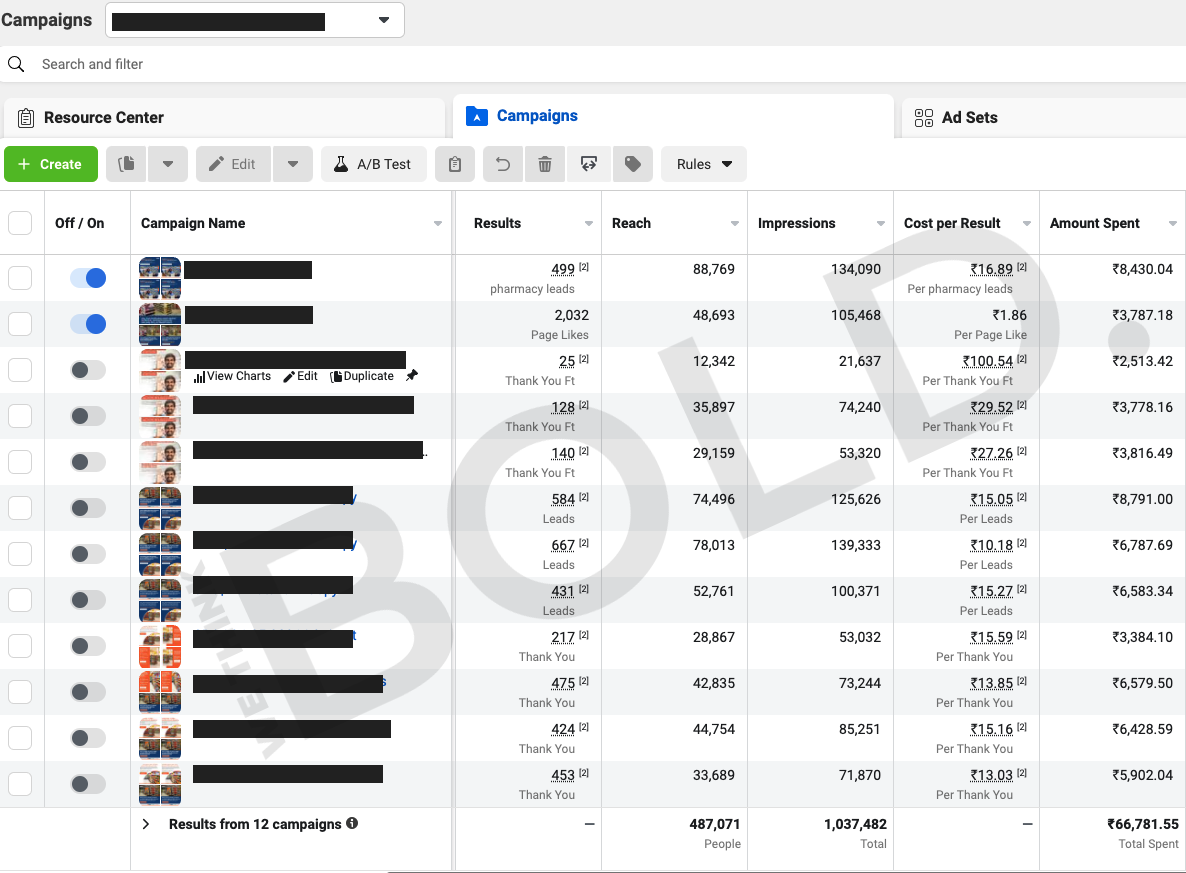Expand the Results from 12 campaigns row

tap(146, 824)
